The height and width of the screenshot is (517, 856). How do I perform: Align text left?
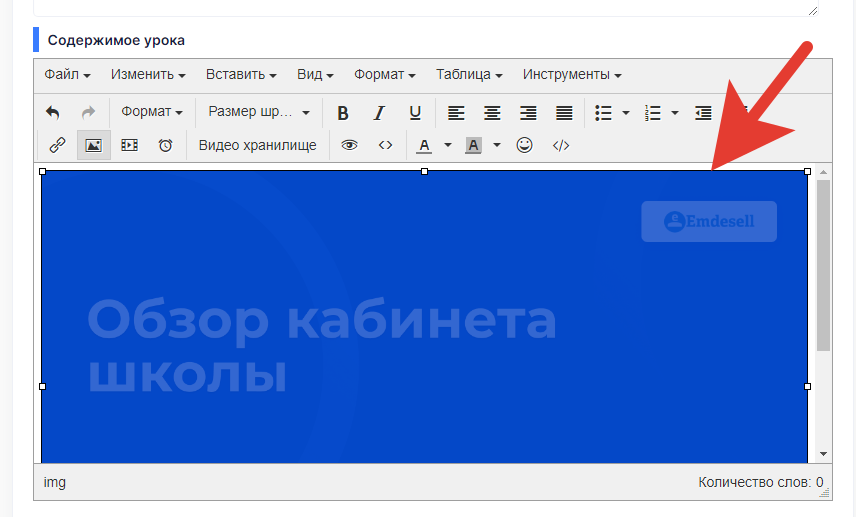[x=456, y=113]
